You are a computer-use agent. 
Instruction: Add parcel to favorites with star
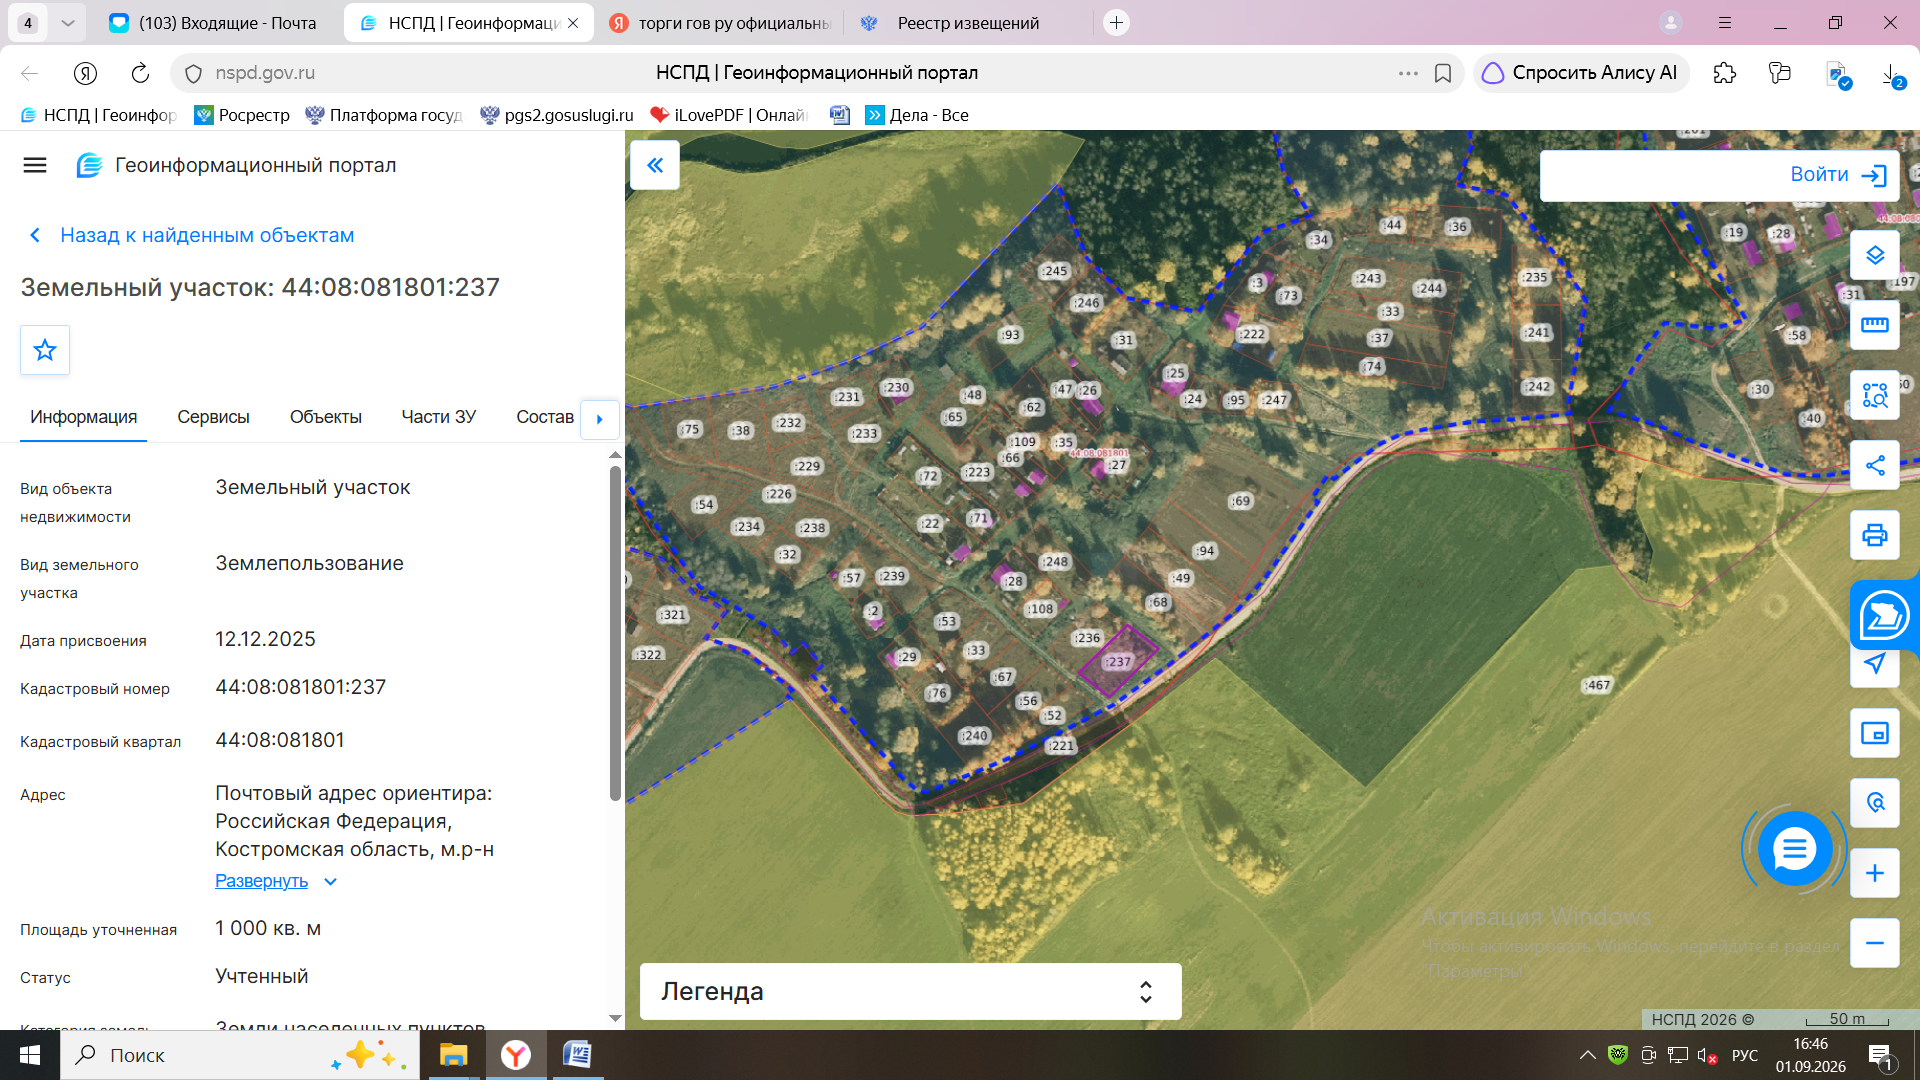45,350
